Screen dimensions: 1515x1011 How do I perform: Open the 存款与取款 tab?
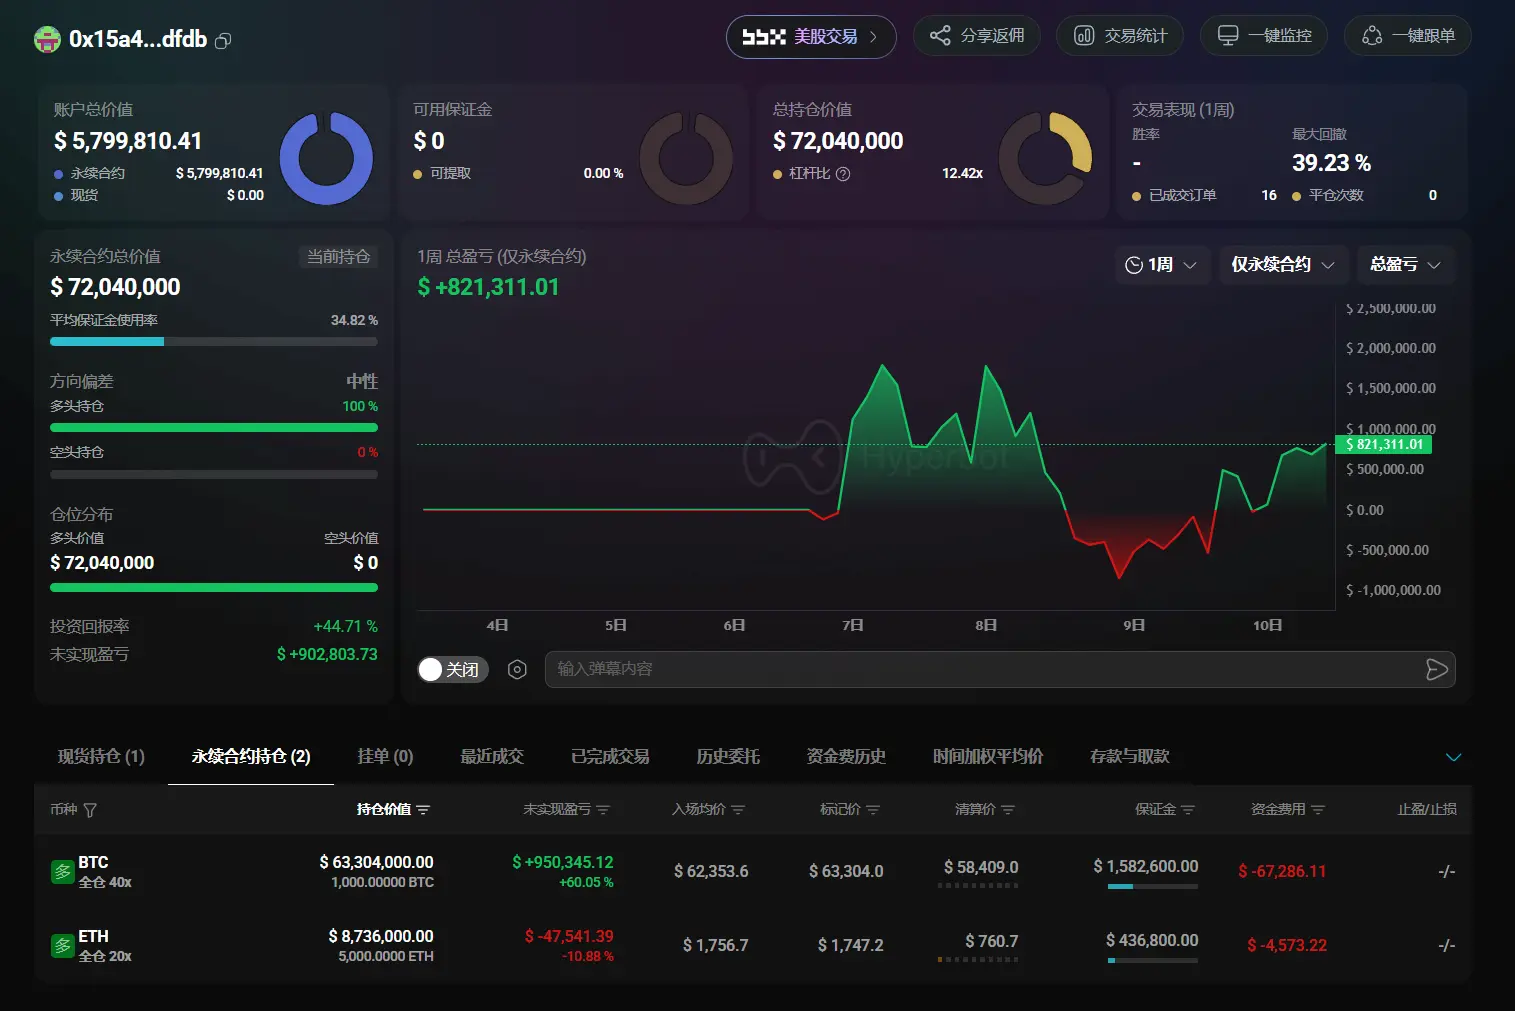click(x=1130, y=757)
